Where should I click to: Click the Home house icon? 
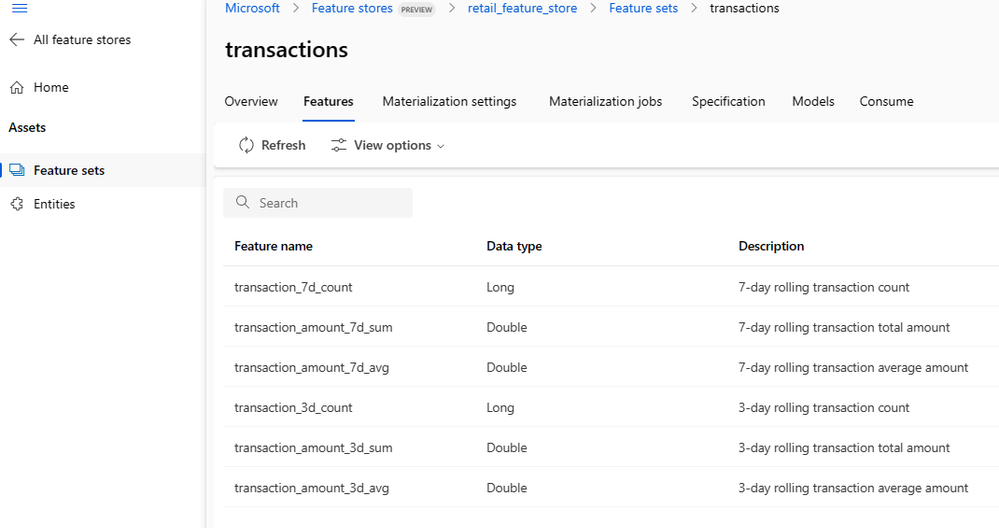17,88
